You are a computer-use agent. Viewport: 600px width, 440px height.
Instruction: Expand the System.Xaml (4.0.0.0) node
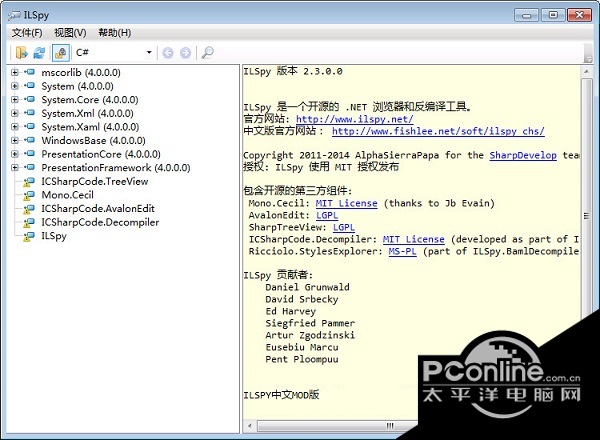point(15,127)
